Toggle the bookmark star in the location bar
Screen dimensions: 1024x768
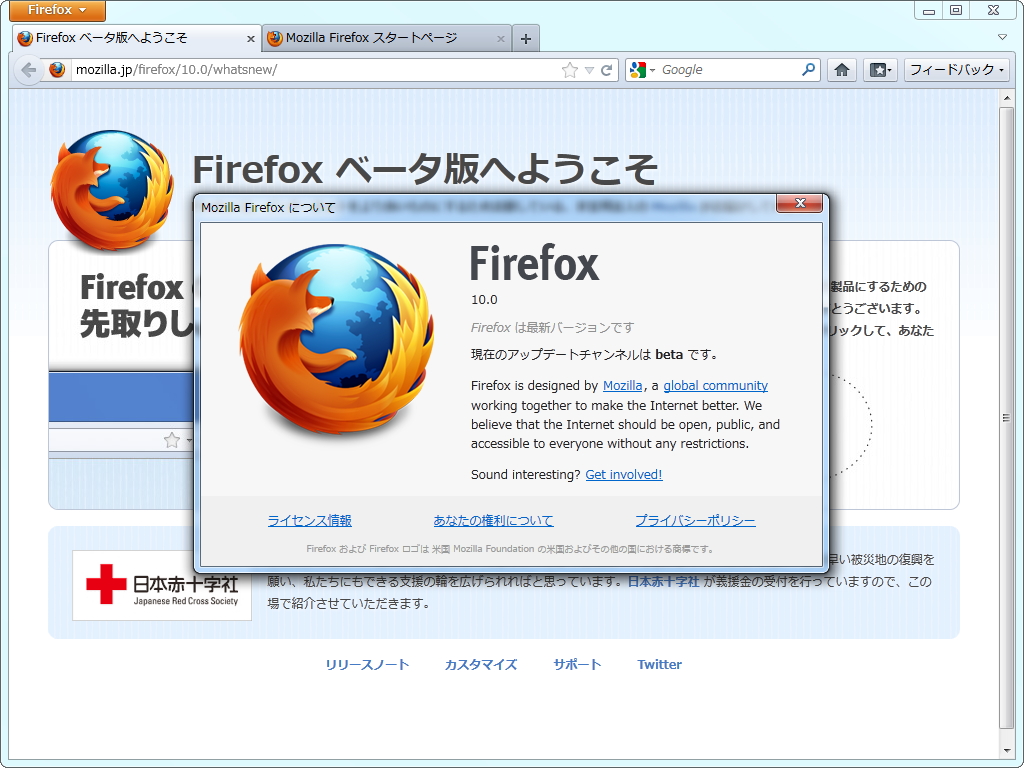(570, 69)
